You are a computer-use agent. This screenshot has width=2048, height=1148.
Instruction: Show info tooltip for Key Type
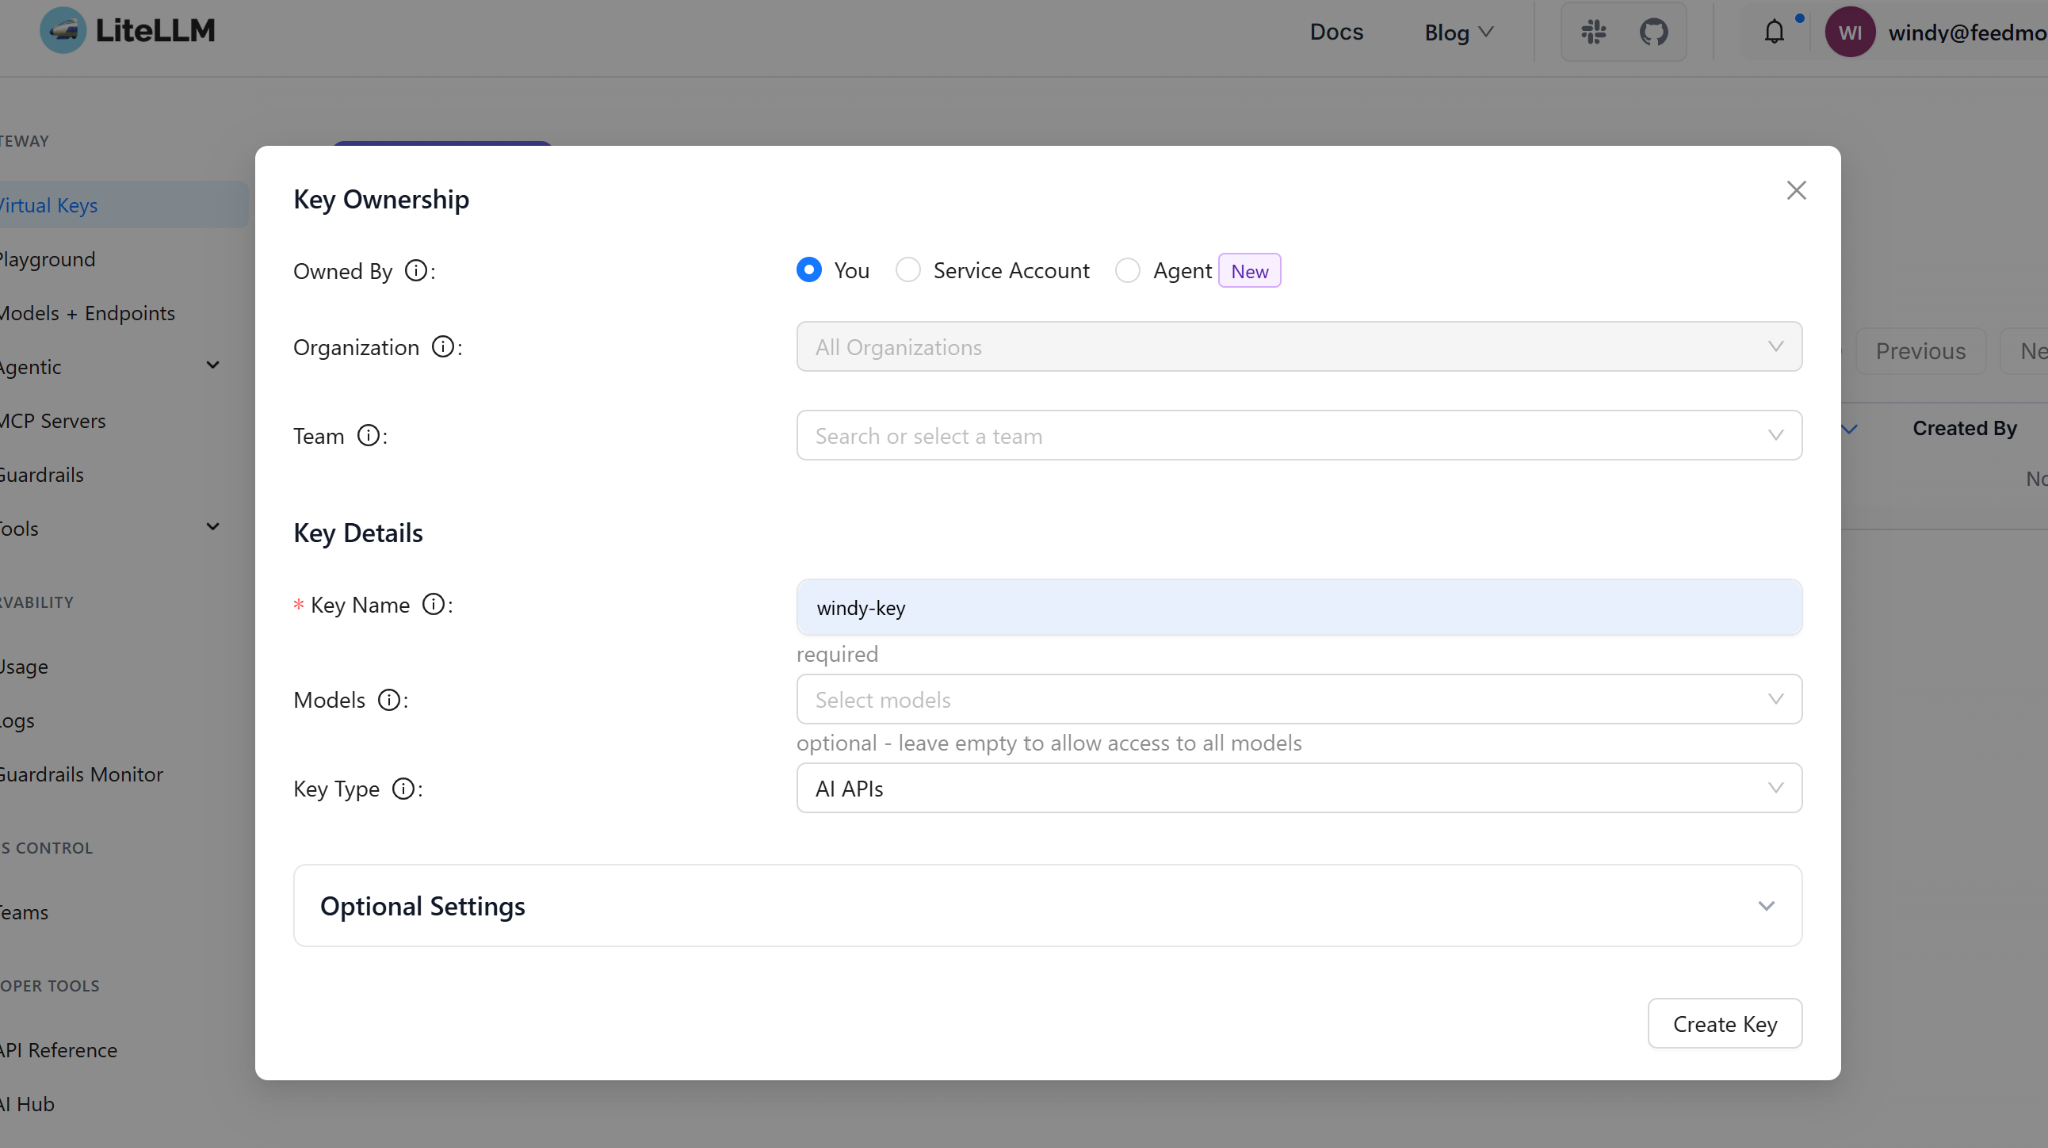pyautogui.click(x=404, y=789)
